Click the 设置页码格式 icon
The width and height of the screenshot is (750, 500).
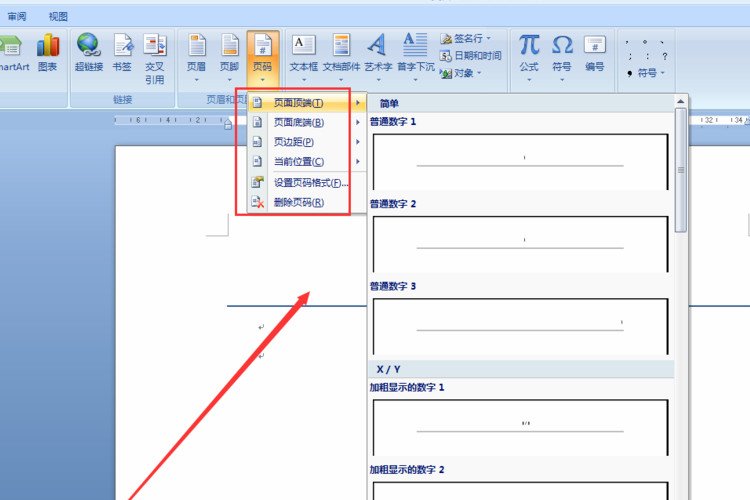[x=257, y=182]
